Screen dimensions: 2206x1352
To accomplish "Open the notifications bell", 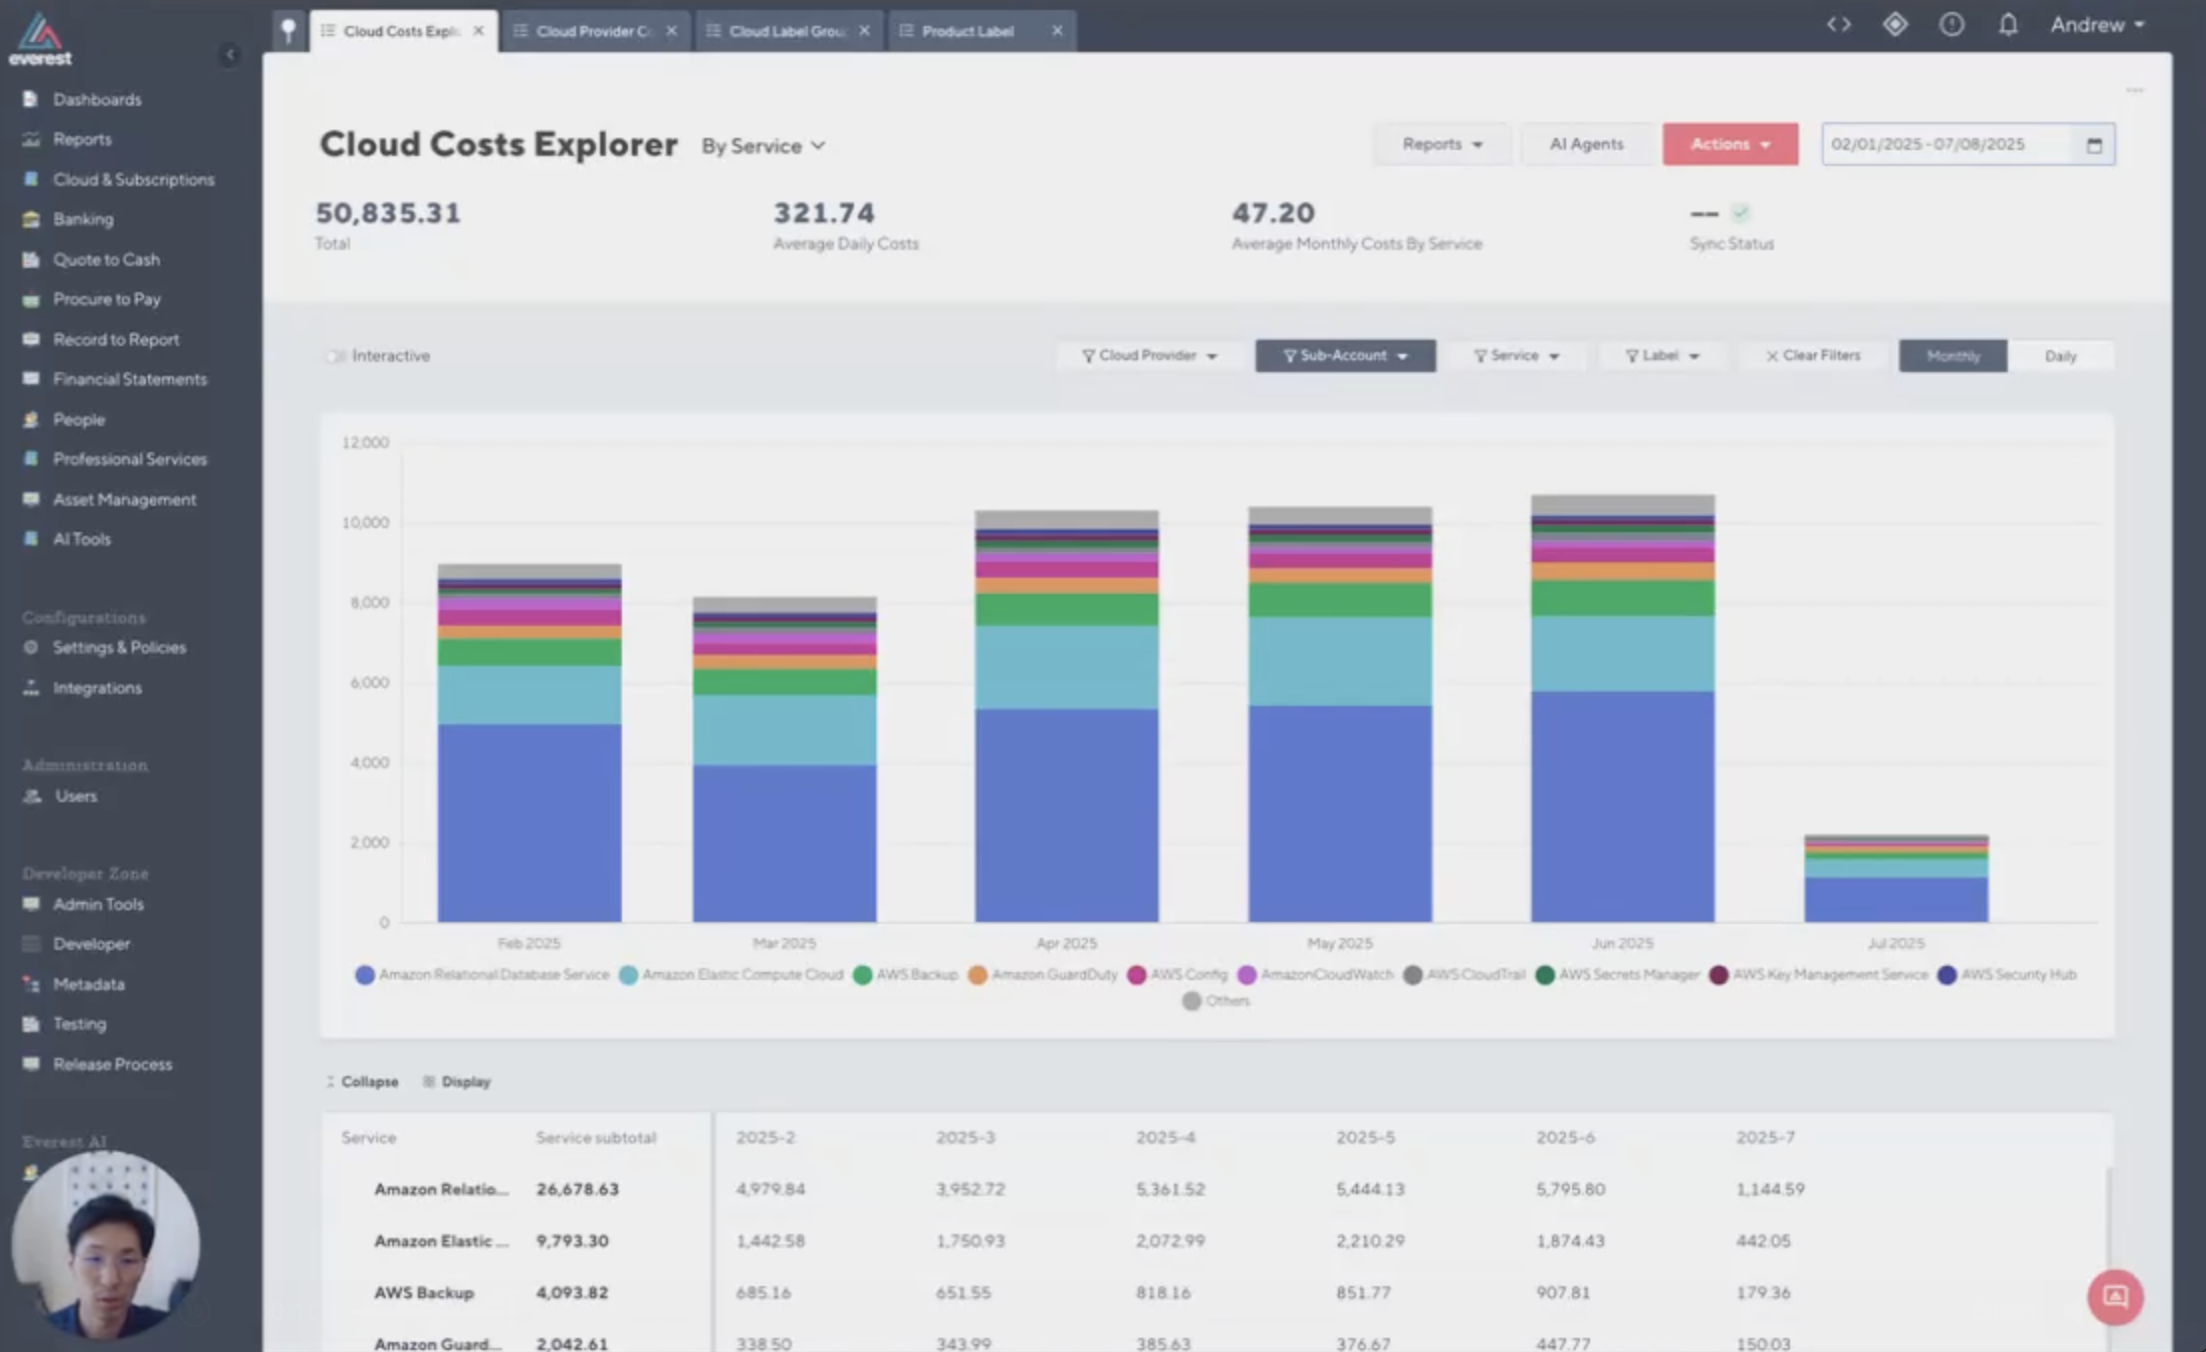I will tap(2008, 24).
